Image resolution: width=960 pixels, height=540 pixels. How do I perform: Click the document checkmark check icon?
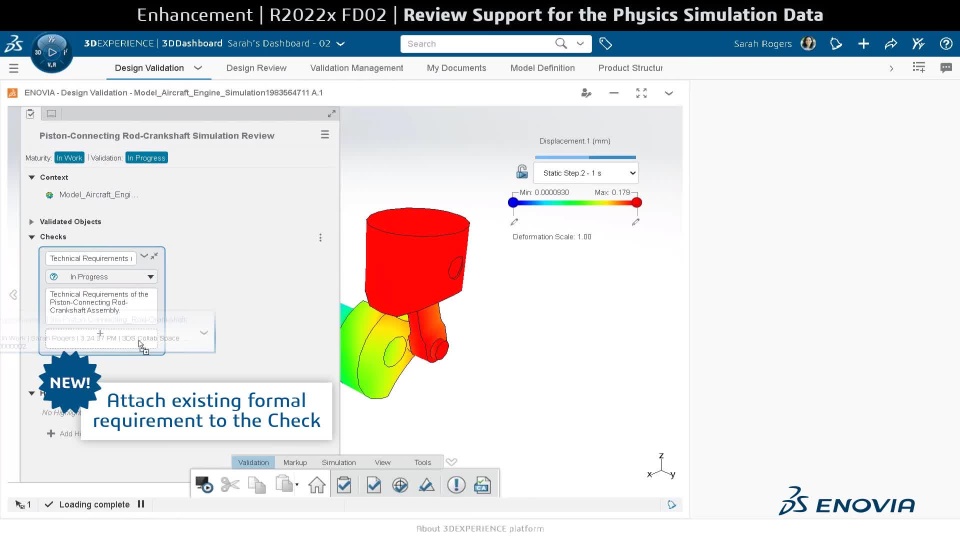click(x=373, y=485)
